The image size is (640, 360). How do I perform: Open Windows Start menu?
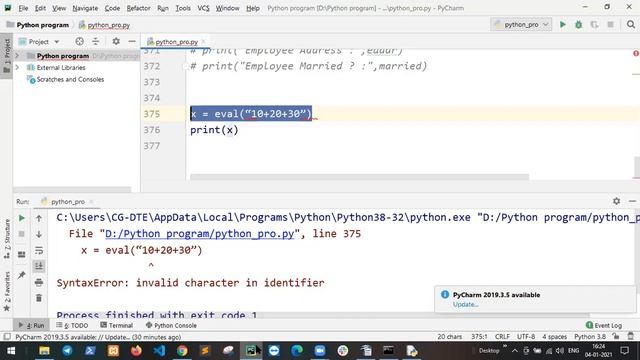tap(11, 351)
